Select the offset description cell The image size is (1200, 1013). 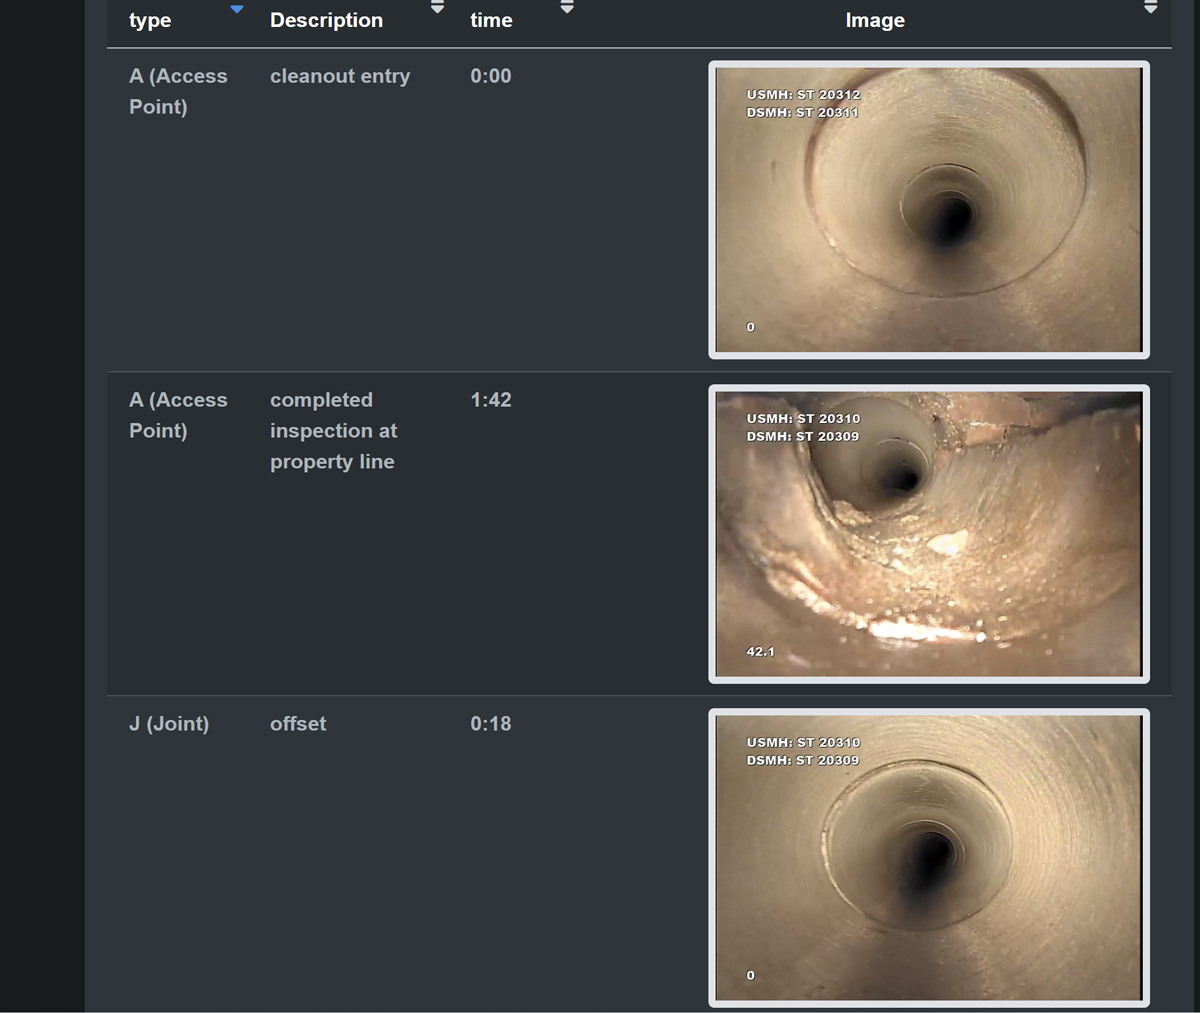tap(298, 724)
